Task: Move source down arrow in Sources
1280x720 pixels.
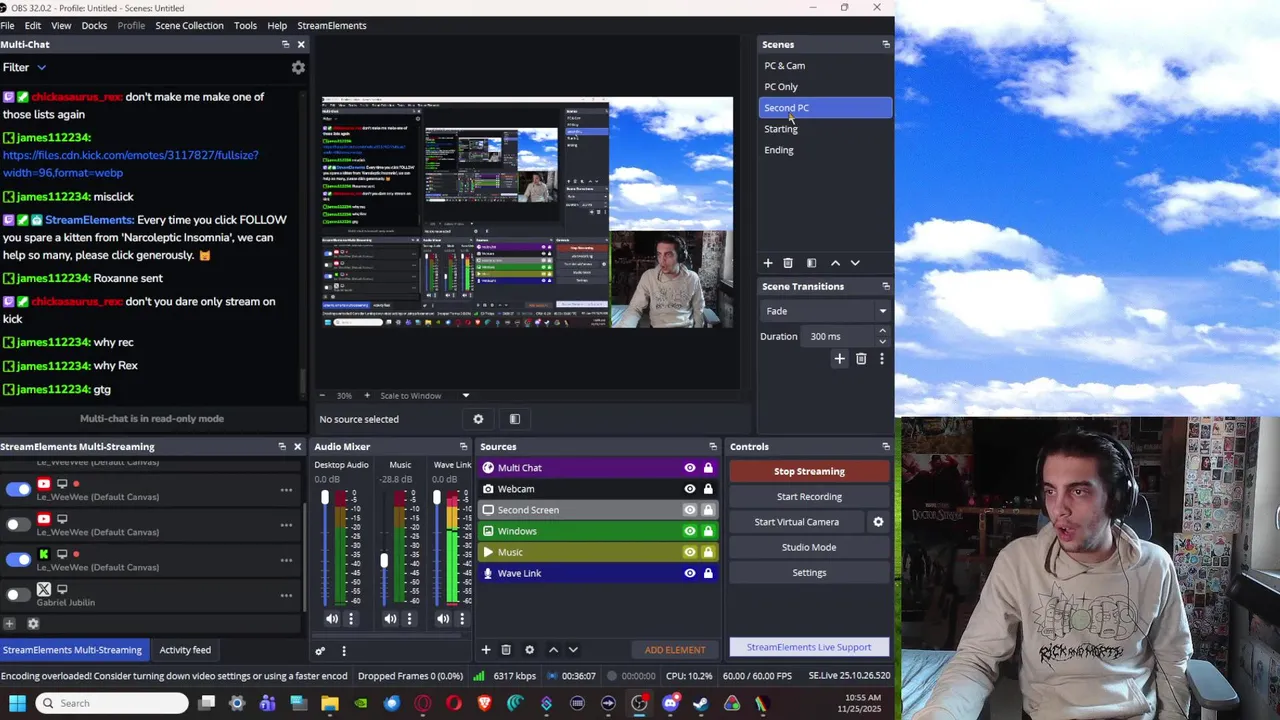Action: coord(573,650)
